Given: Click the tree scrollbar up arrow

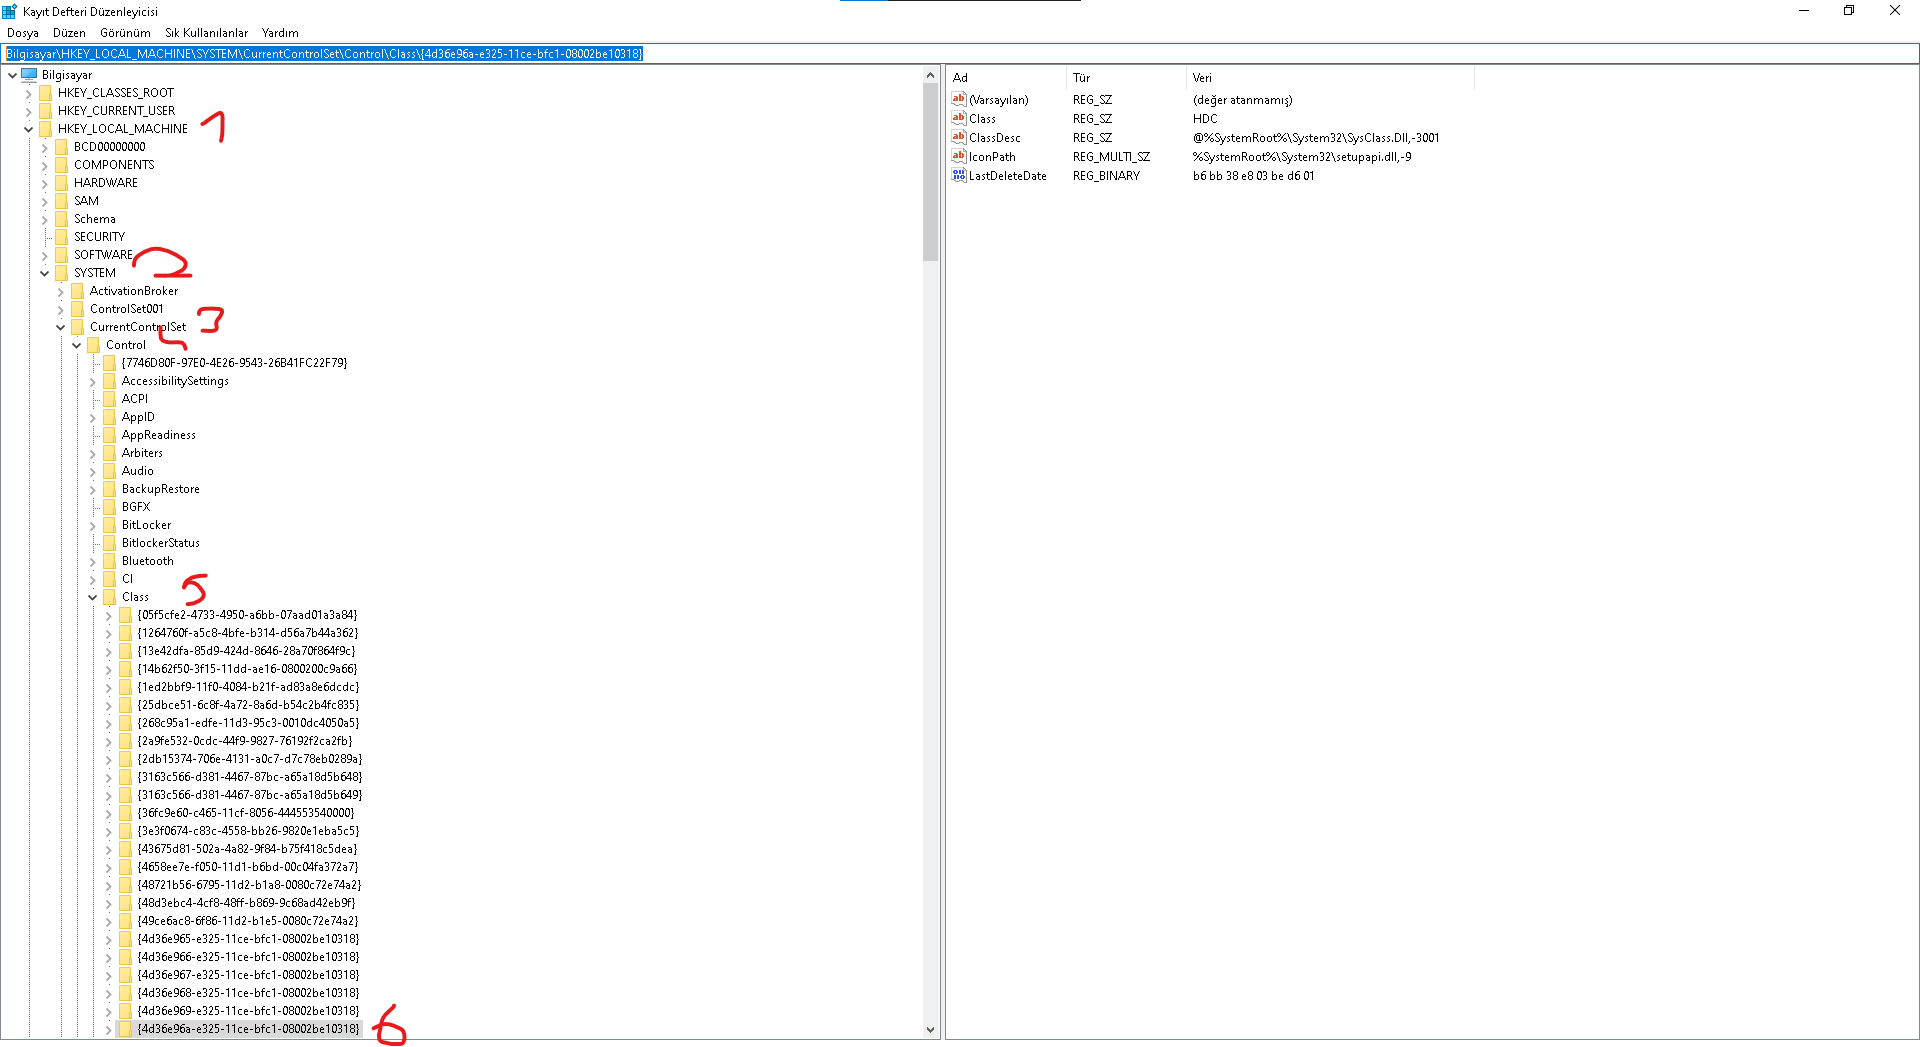Looking at the screenshot, I should coord(931,75).
